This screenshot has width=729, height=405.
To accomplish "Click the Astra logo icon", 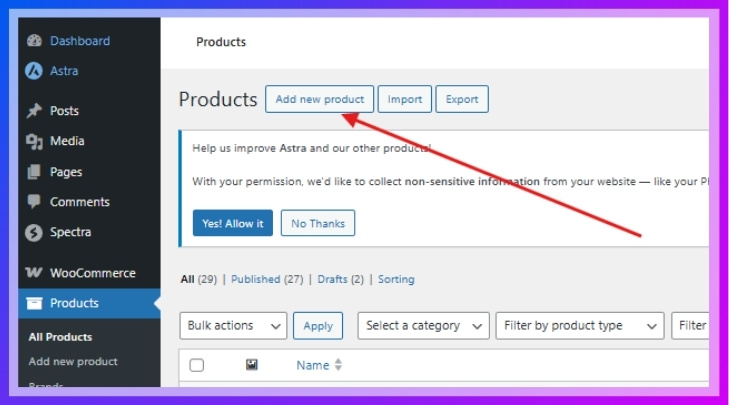I will (x=34, y=71).
